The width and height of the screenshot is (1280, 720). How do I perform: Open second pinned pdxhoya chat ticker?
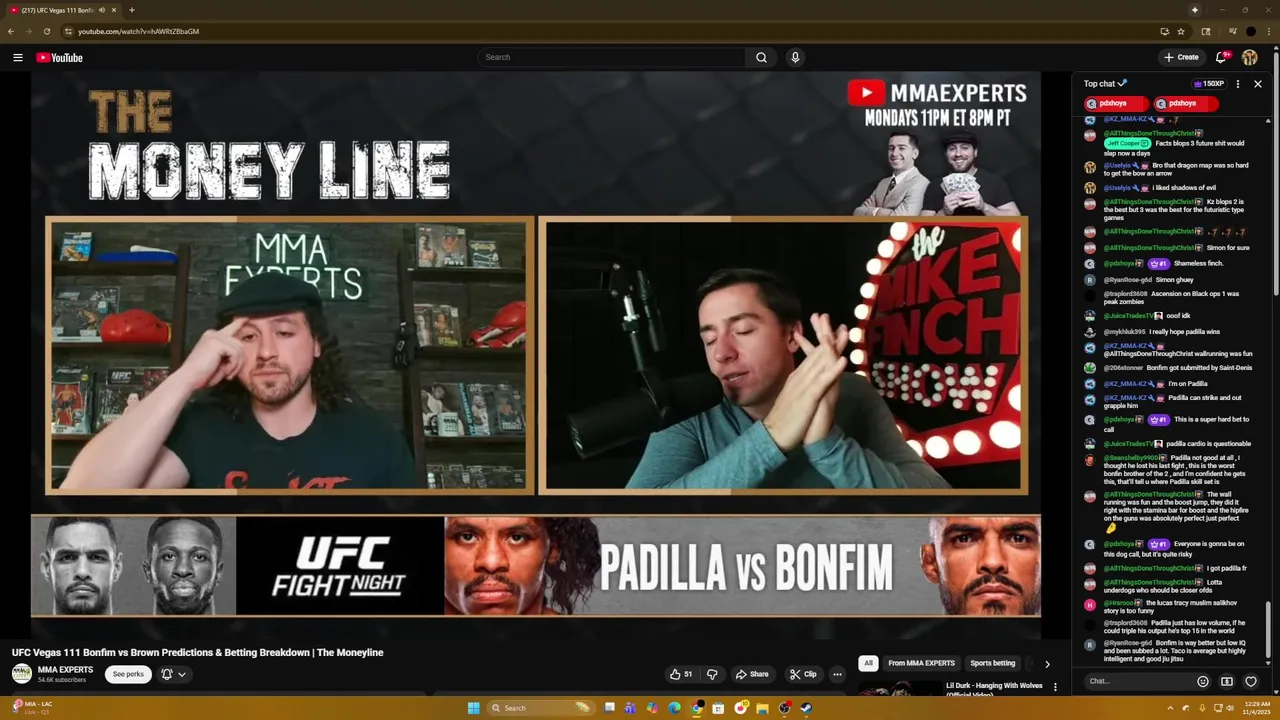click(x=1186, y=103)
